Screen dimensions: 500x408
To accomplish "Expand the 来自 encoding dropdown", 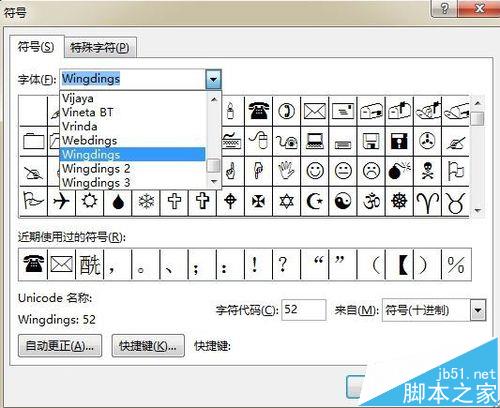I will (x=478, y=310).
